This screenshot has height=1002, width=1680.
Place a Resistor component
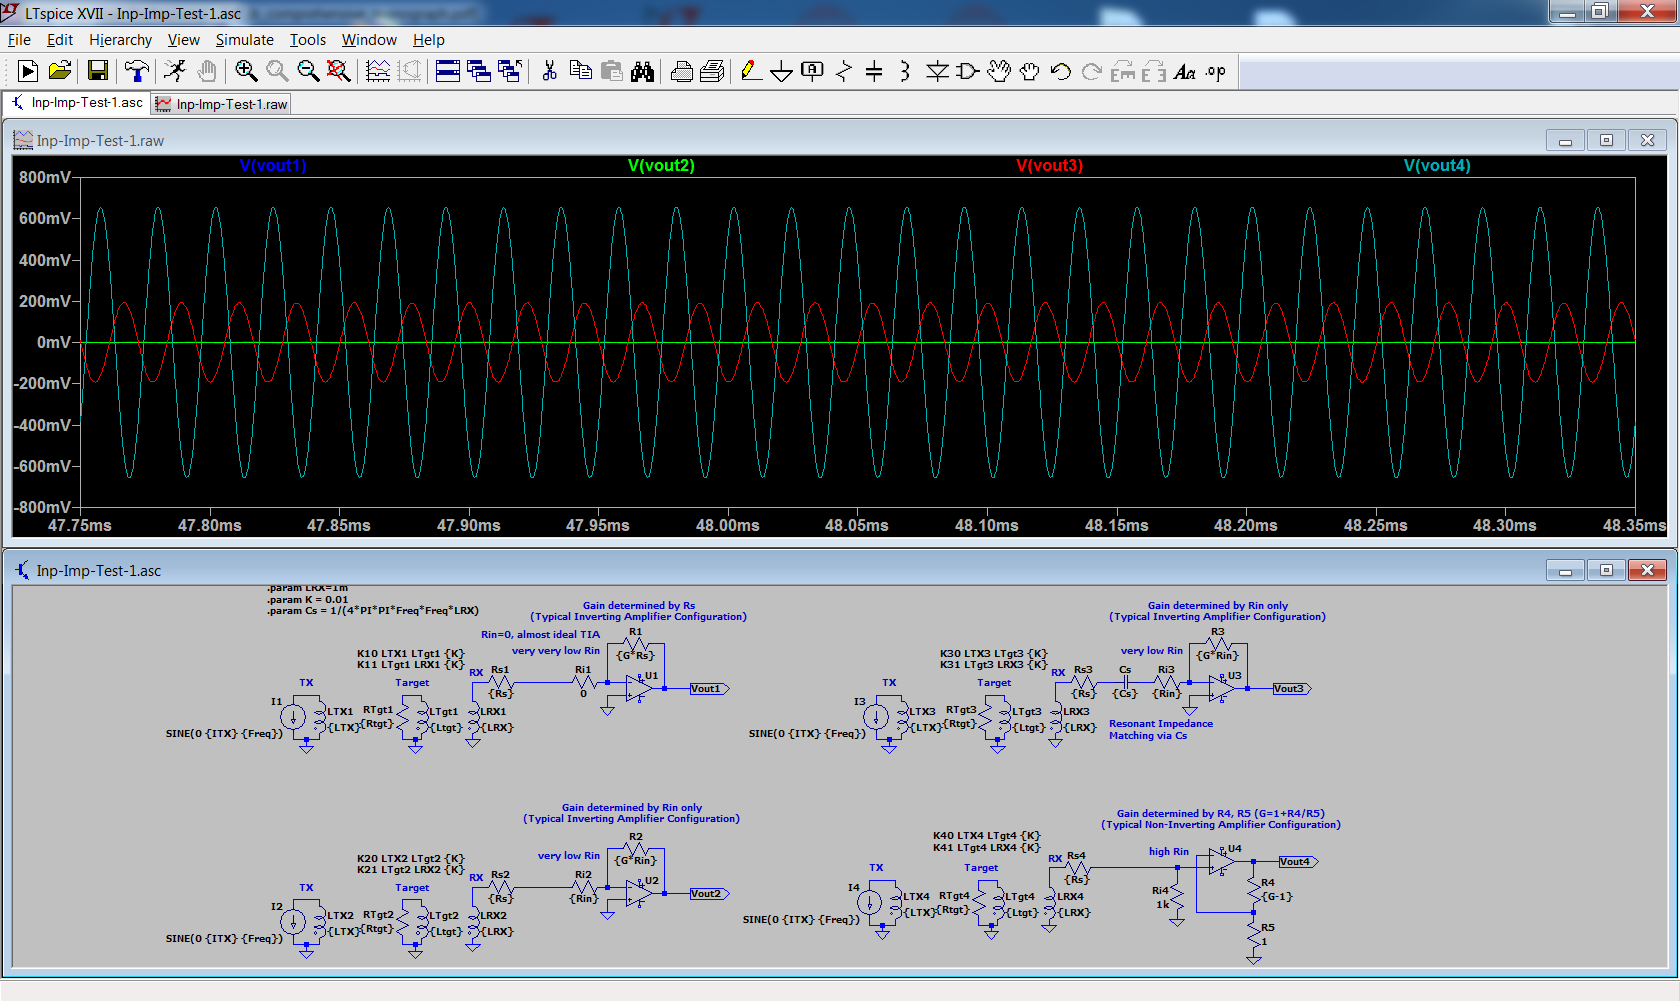(844, 71)
